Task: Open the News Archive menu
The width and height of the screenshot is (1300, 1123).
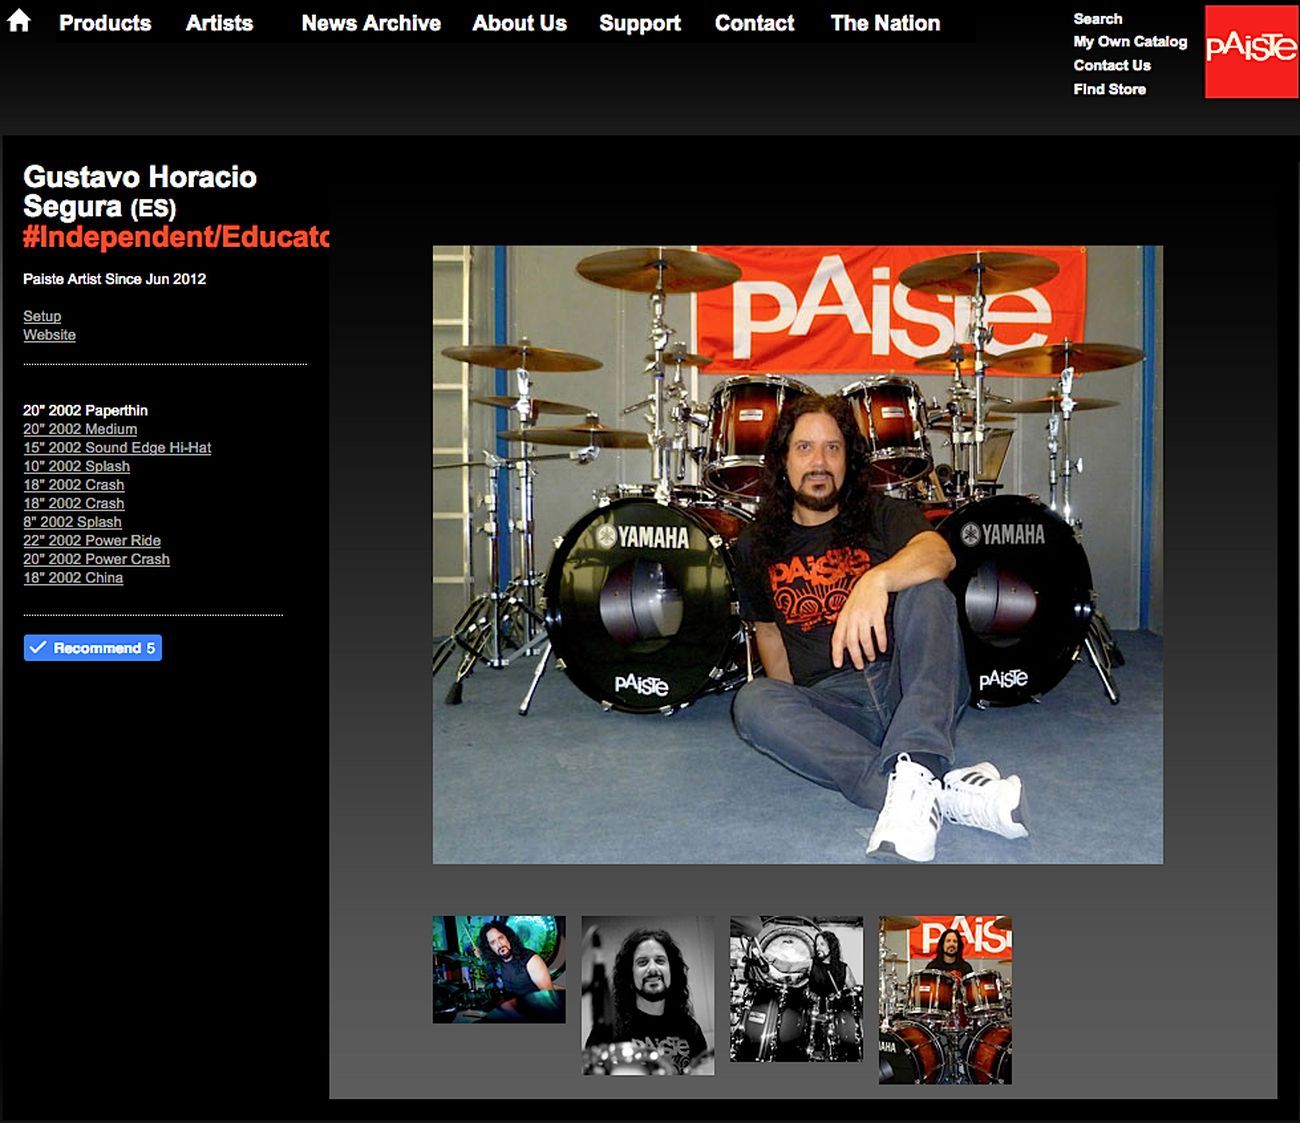Action: [x=371, y=23]
